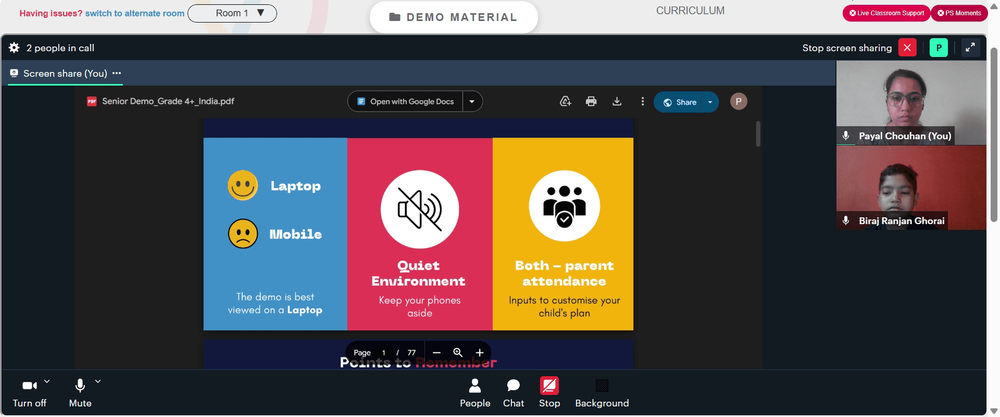This screenshot has width=1000, height=417.
Task: Click Live Classroom Support button
Action: click(886, 13)
